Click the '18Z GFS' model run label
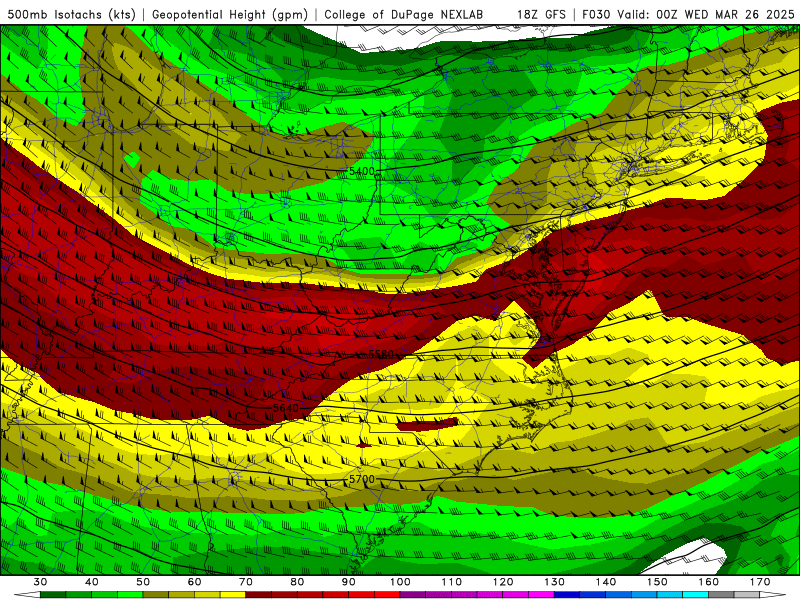Image resolution: width=800 pixels, height=600 pixels. tap(541, 14)
